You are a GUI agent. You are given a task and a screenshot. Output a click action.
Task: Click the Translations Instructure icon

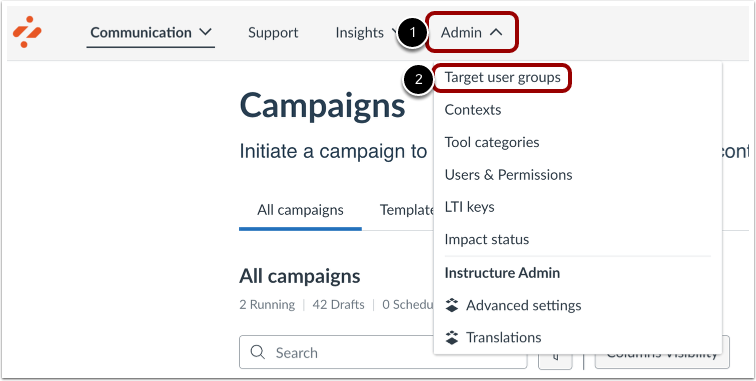pyautogui.click(x=452, y=338)
